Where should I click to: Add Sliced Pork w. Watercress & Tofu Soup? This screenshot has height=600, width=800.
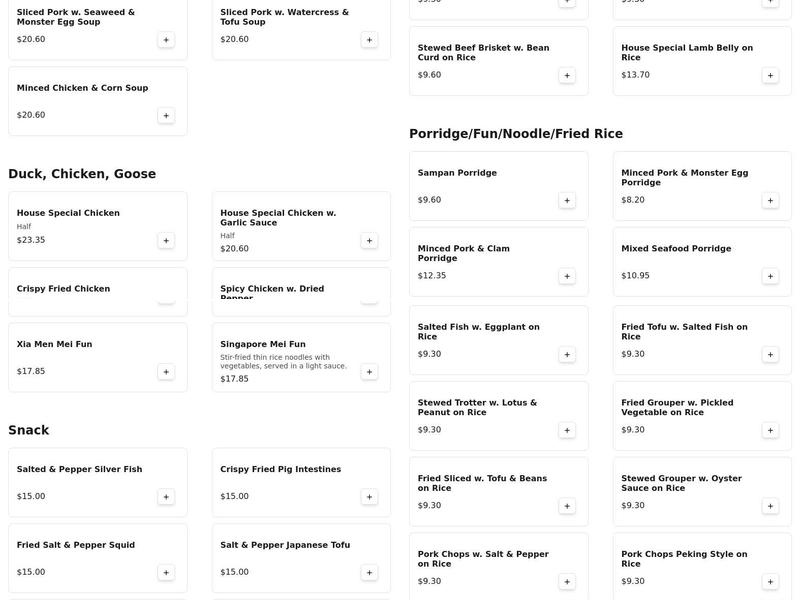click(x=369, y=40)
